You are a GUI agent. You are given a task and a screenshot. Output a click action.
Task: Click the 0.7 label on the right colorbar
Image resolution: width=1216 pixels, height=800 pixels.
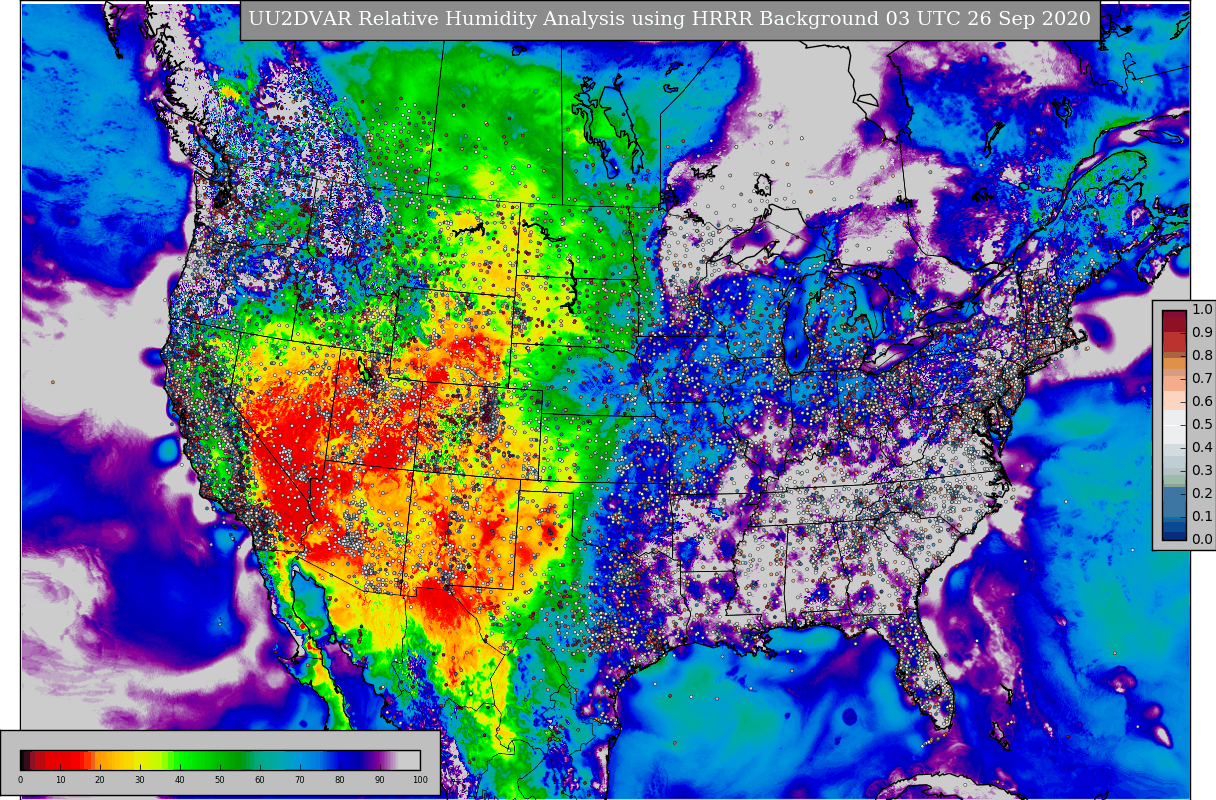[1202, 379]
